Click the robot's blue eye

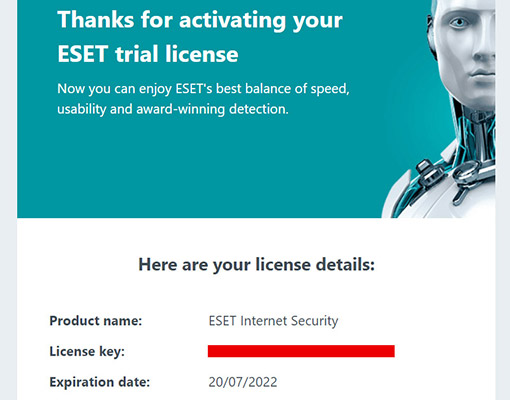[x=459, y=23]
